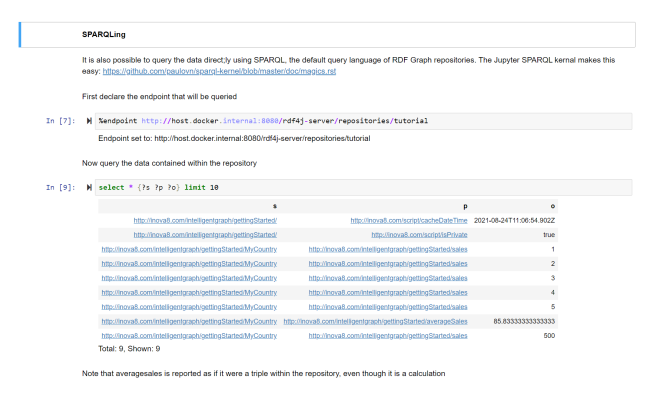
Task: Click the 'In [9]:' cell prompt
Action: 61,188
